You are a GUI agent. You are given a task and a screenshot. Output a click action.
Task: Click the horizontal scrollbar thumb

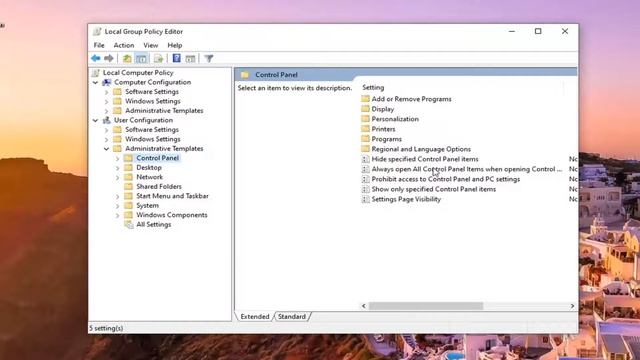click(426, 306)
